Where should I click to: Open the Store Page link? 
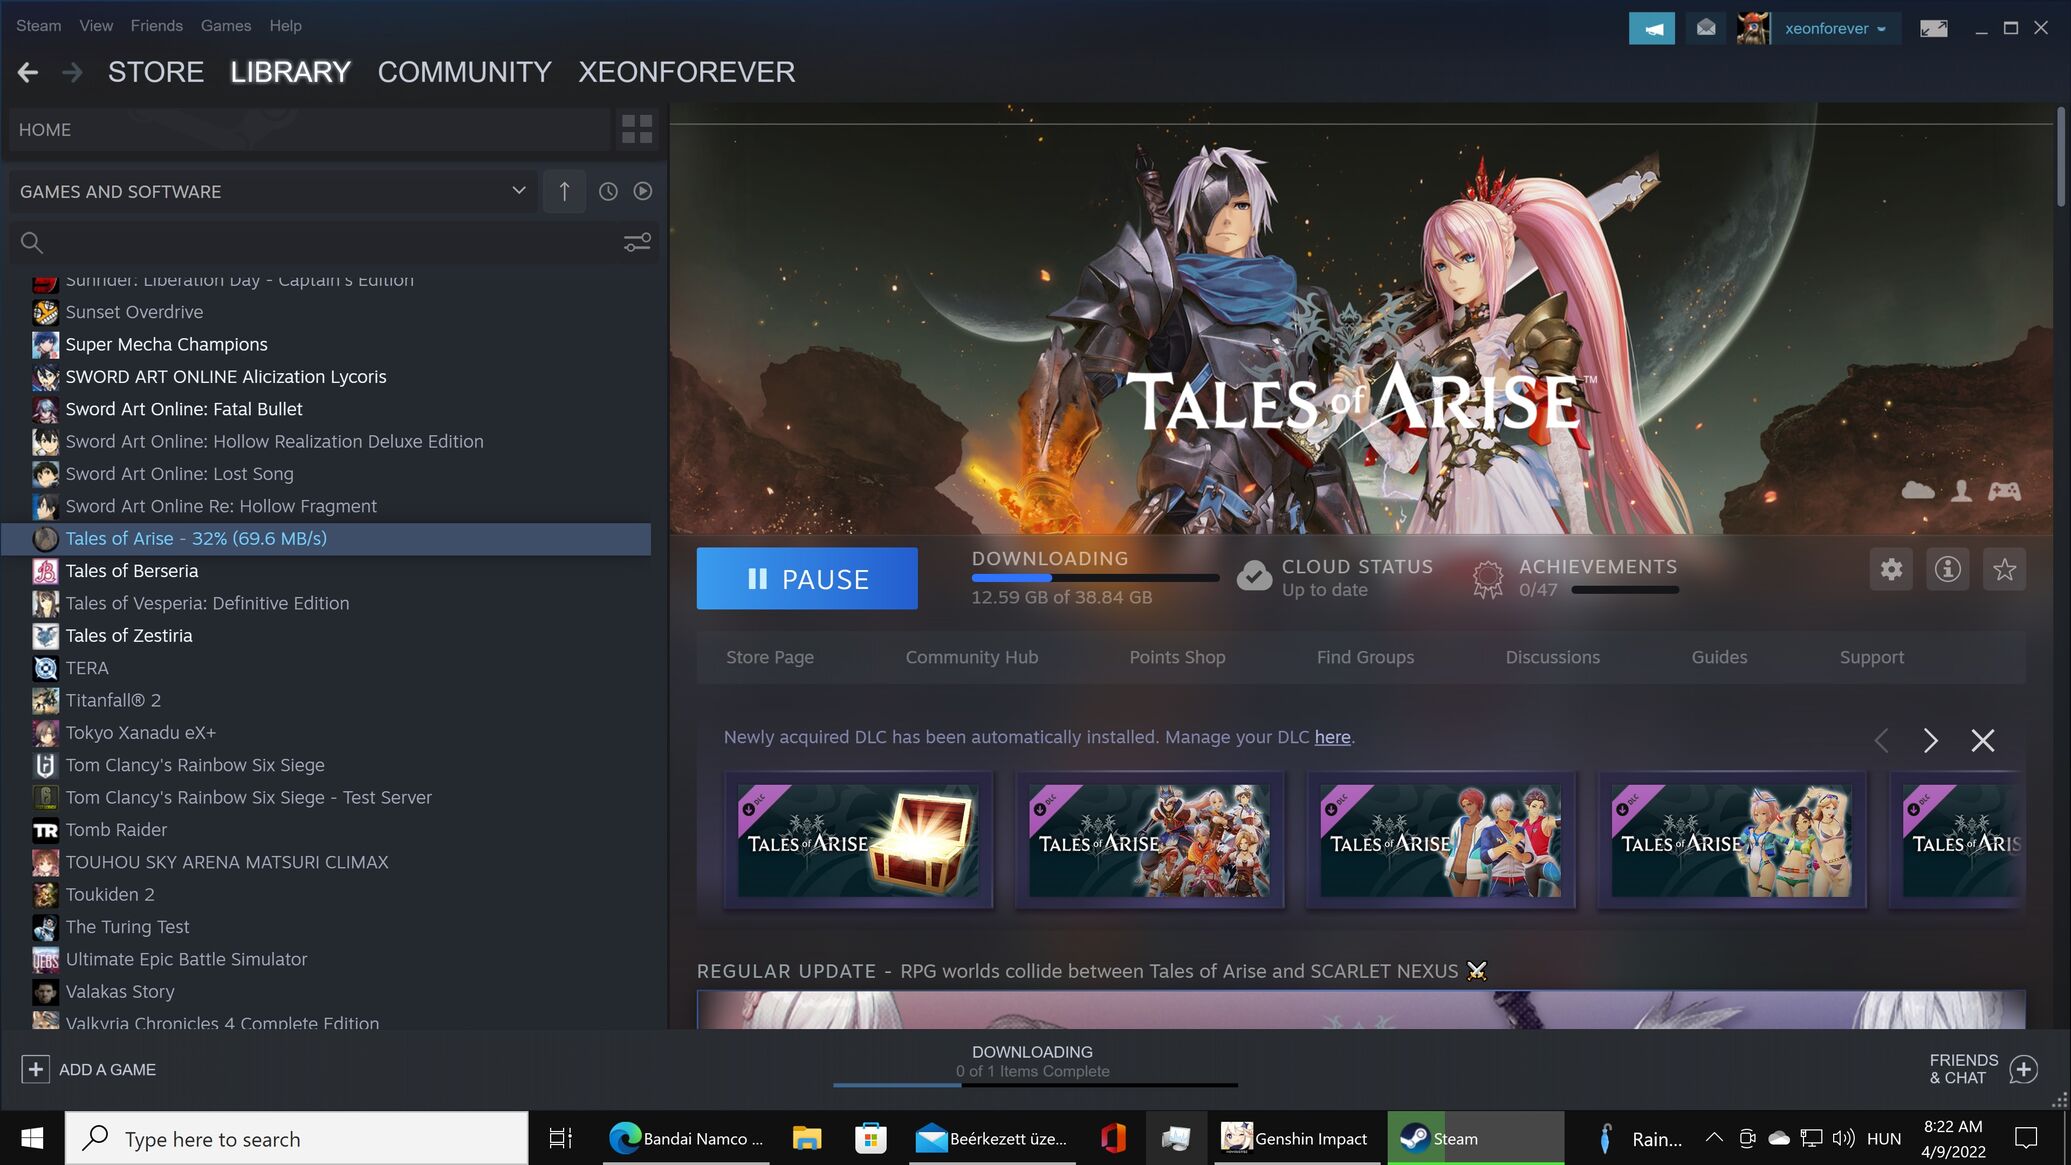point(770,657)
